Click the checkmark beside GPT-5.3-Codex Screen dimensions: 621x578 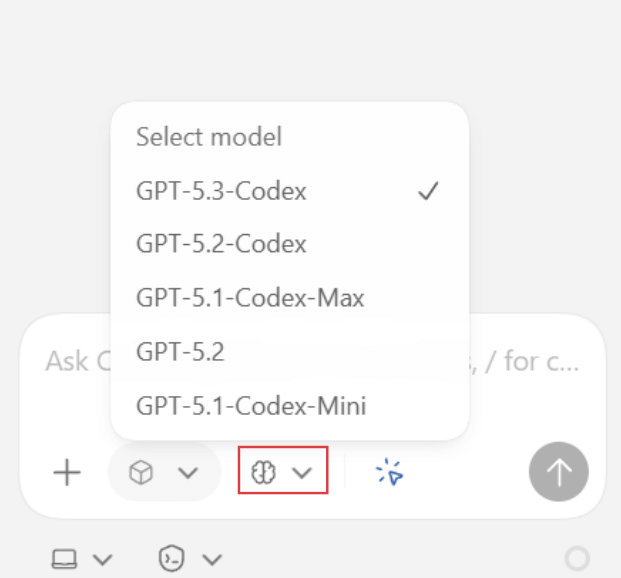point(428,191)
